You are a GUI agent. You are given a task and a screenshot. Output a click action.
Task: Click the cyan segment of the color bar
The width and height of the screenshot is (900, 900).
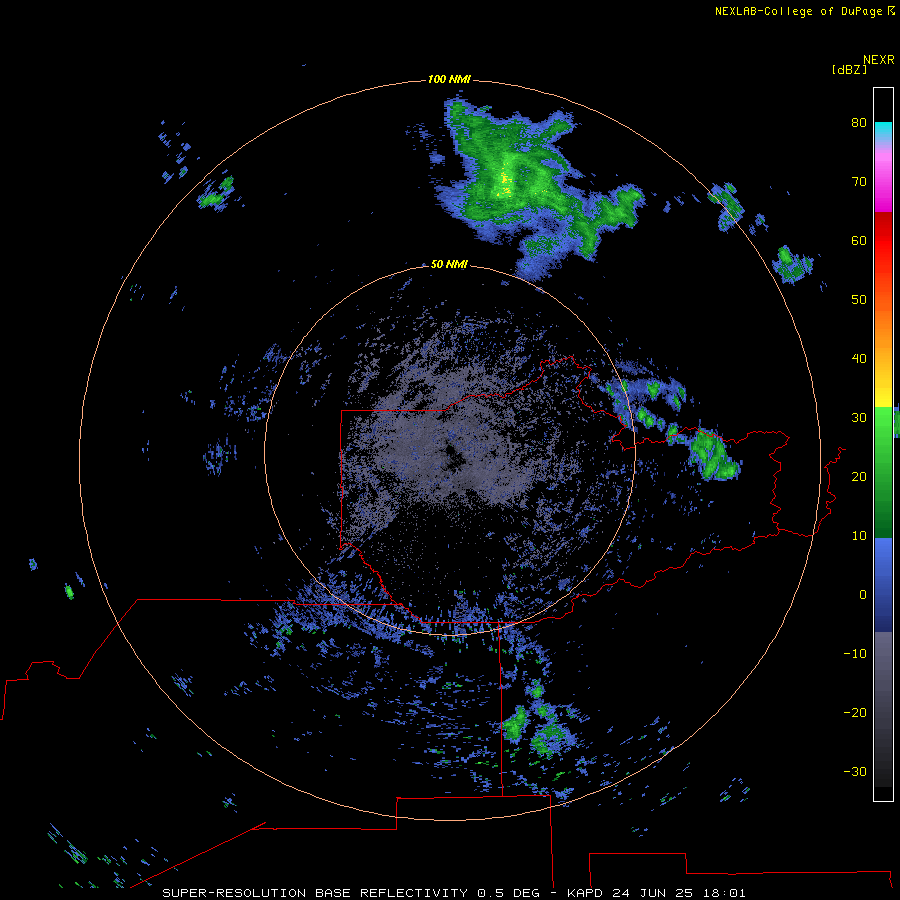(x=883, y=132)
